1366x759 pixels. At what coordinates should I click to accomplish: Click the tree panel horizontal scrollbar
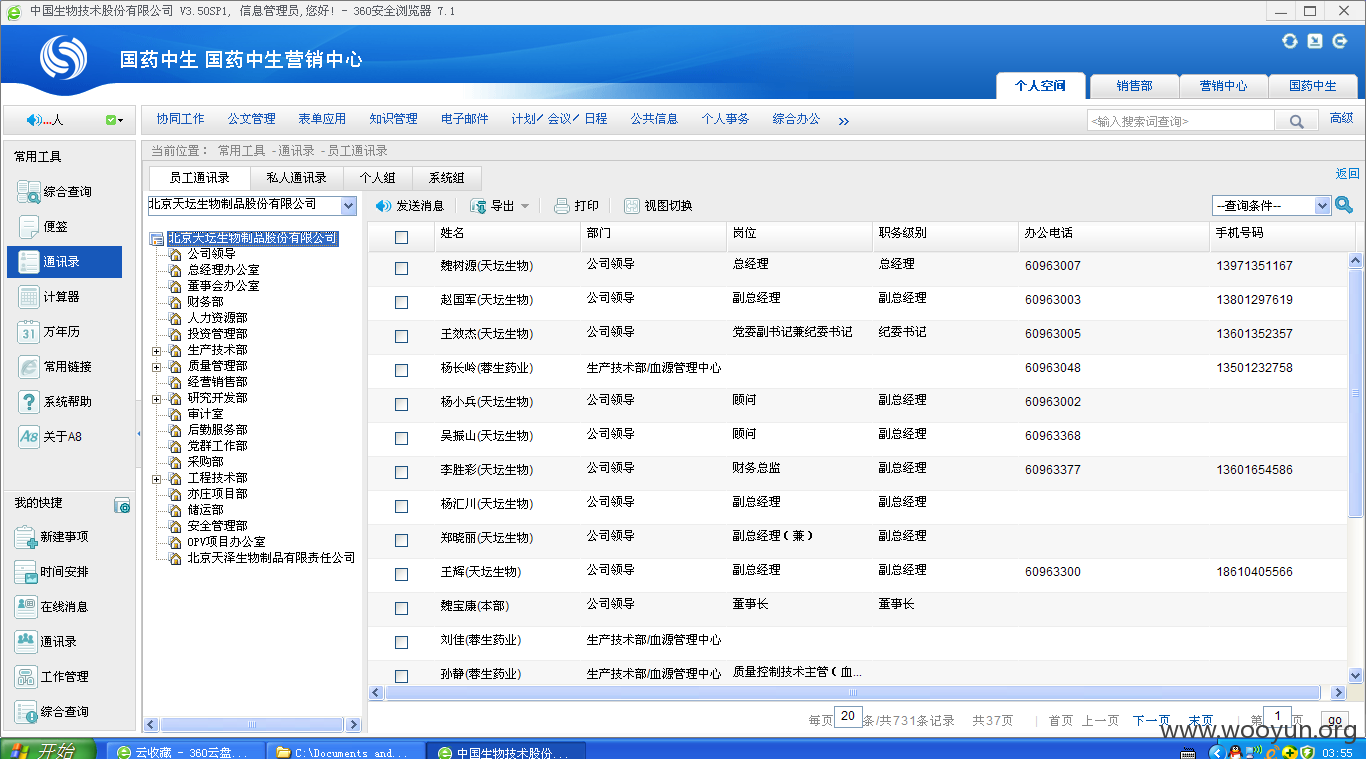tap(253, 725)
